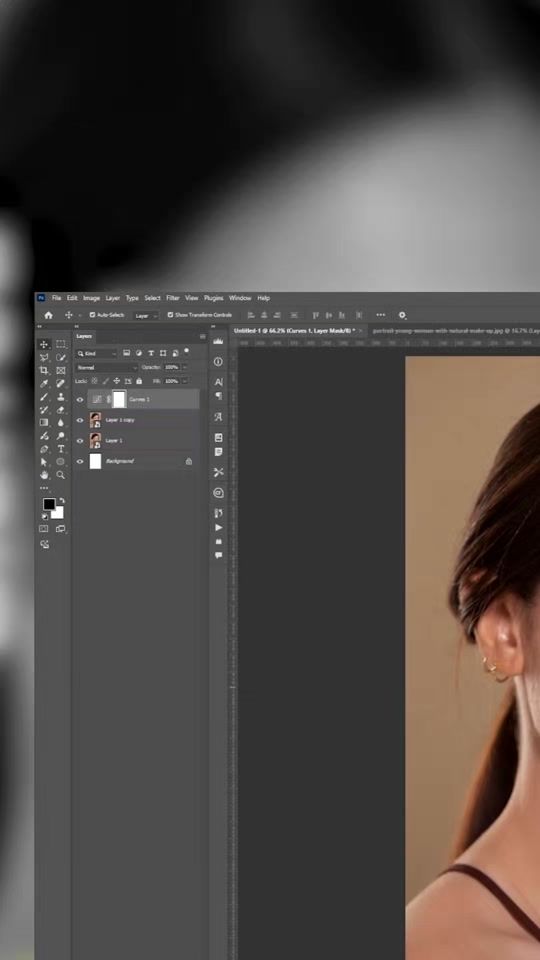The width and height of the screenshot is (540, 960).
Task: Open the Actions panel play icon
Action: pyautogui.click(x=218, y=527)
